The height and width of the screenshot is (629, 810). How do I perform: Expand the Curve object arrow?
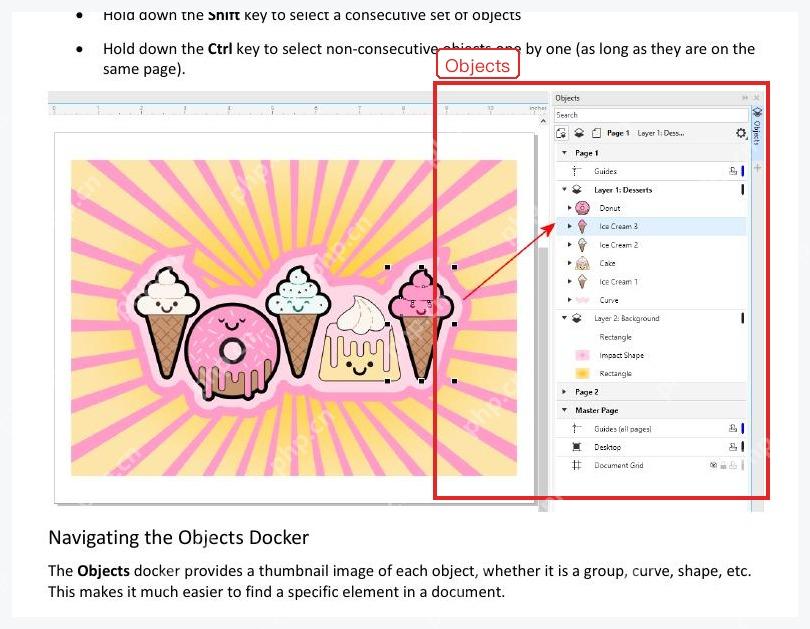570,300
